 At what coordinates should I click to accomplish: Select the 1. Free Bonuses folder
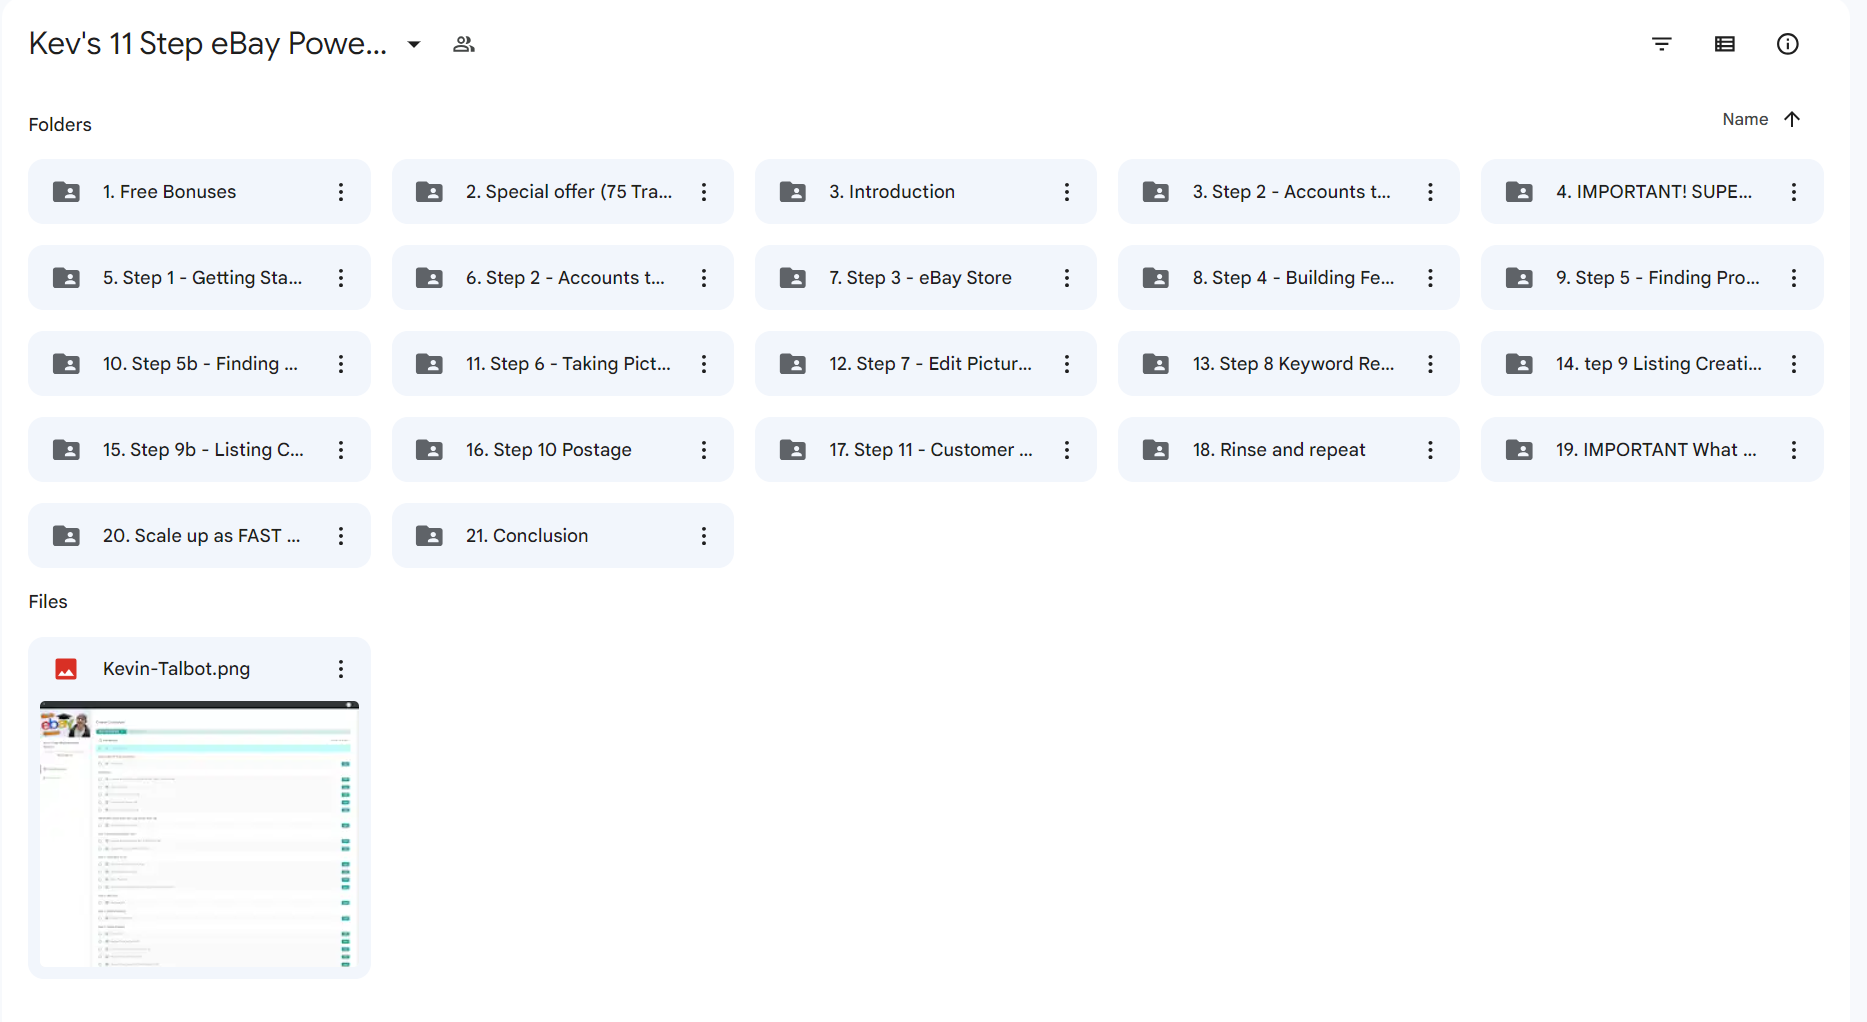tap(199, 192)
